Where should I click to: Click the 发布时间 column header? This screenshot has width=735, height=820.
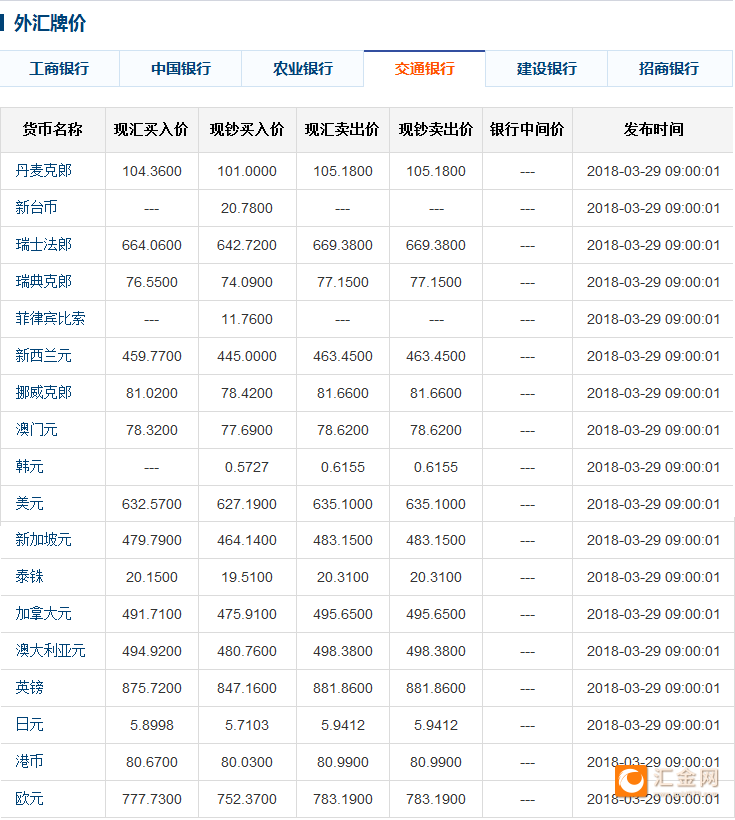[654, 129]
